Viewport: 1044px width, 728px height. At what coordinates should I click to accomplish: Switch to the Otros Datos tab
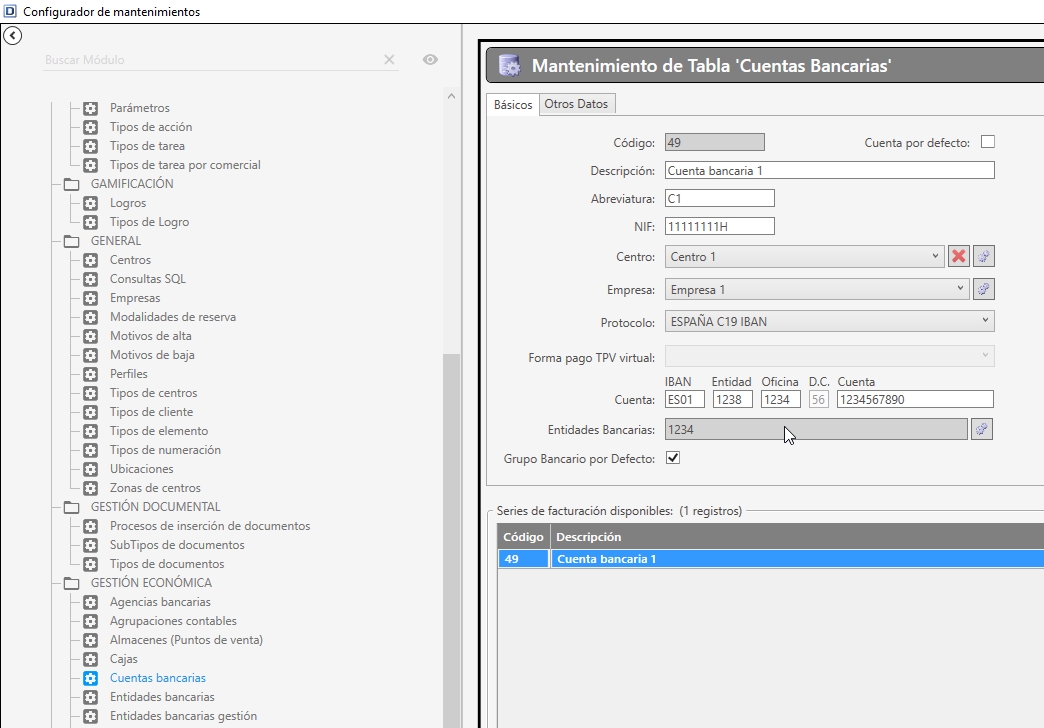click(577, 104)
